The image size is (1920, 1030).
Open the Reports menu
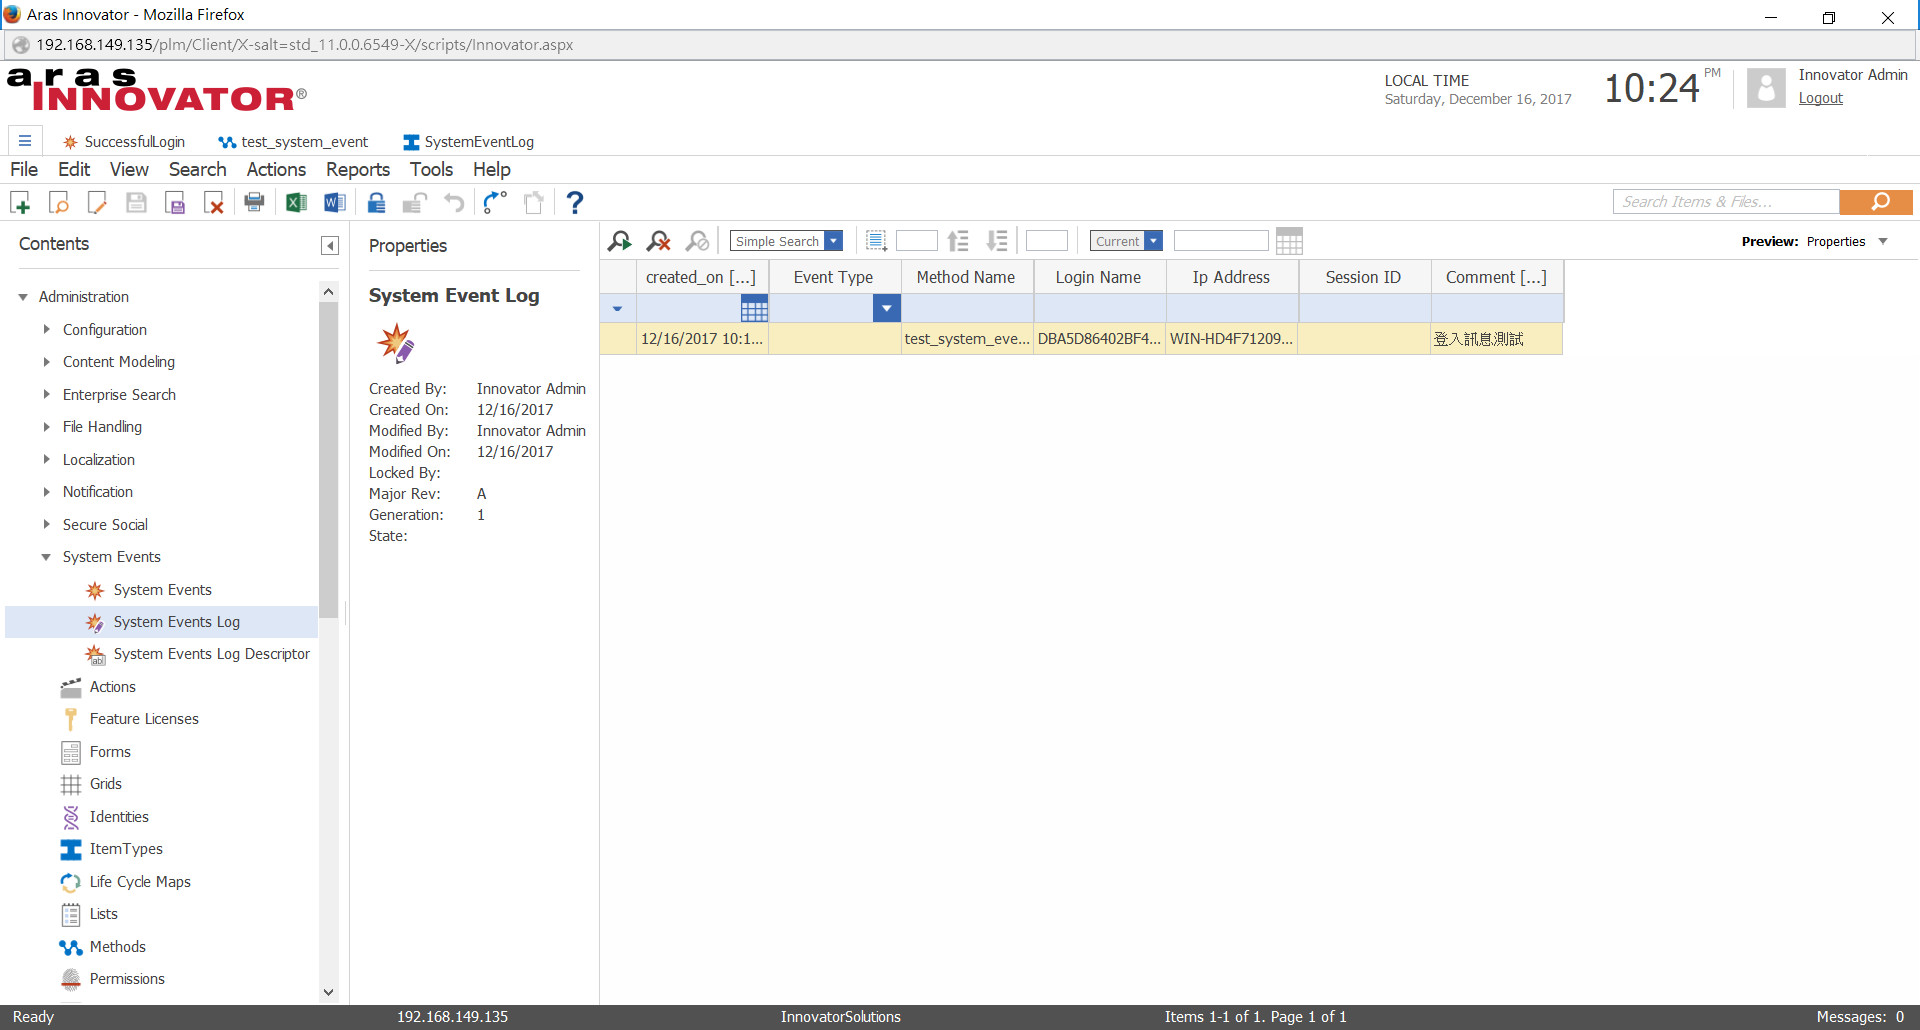pos(358,170)
